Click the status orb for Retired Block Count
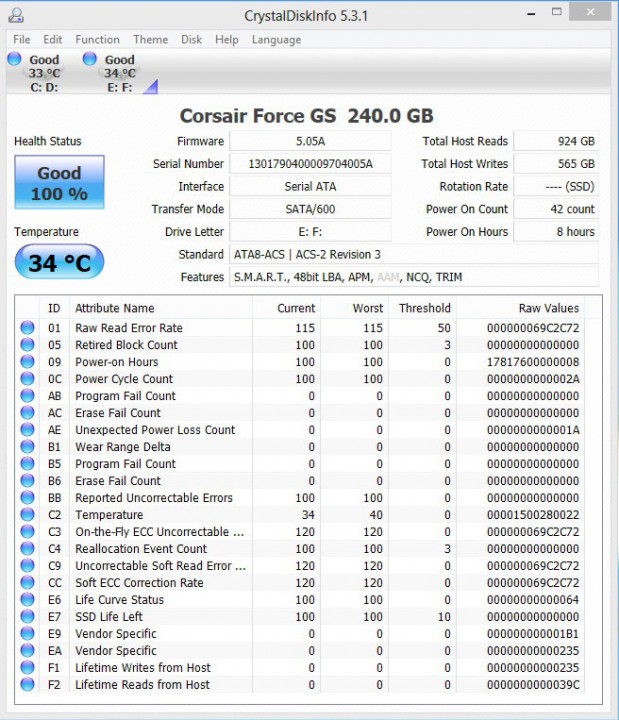This screenshot has height=720, width=619. click(28, 344)
